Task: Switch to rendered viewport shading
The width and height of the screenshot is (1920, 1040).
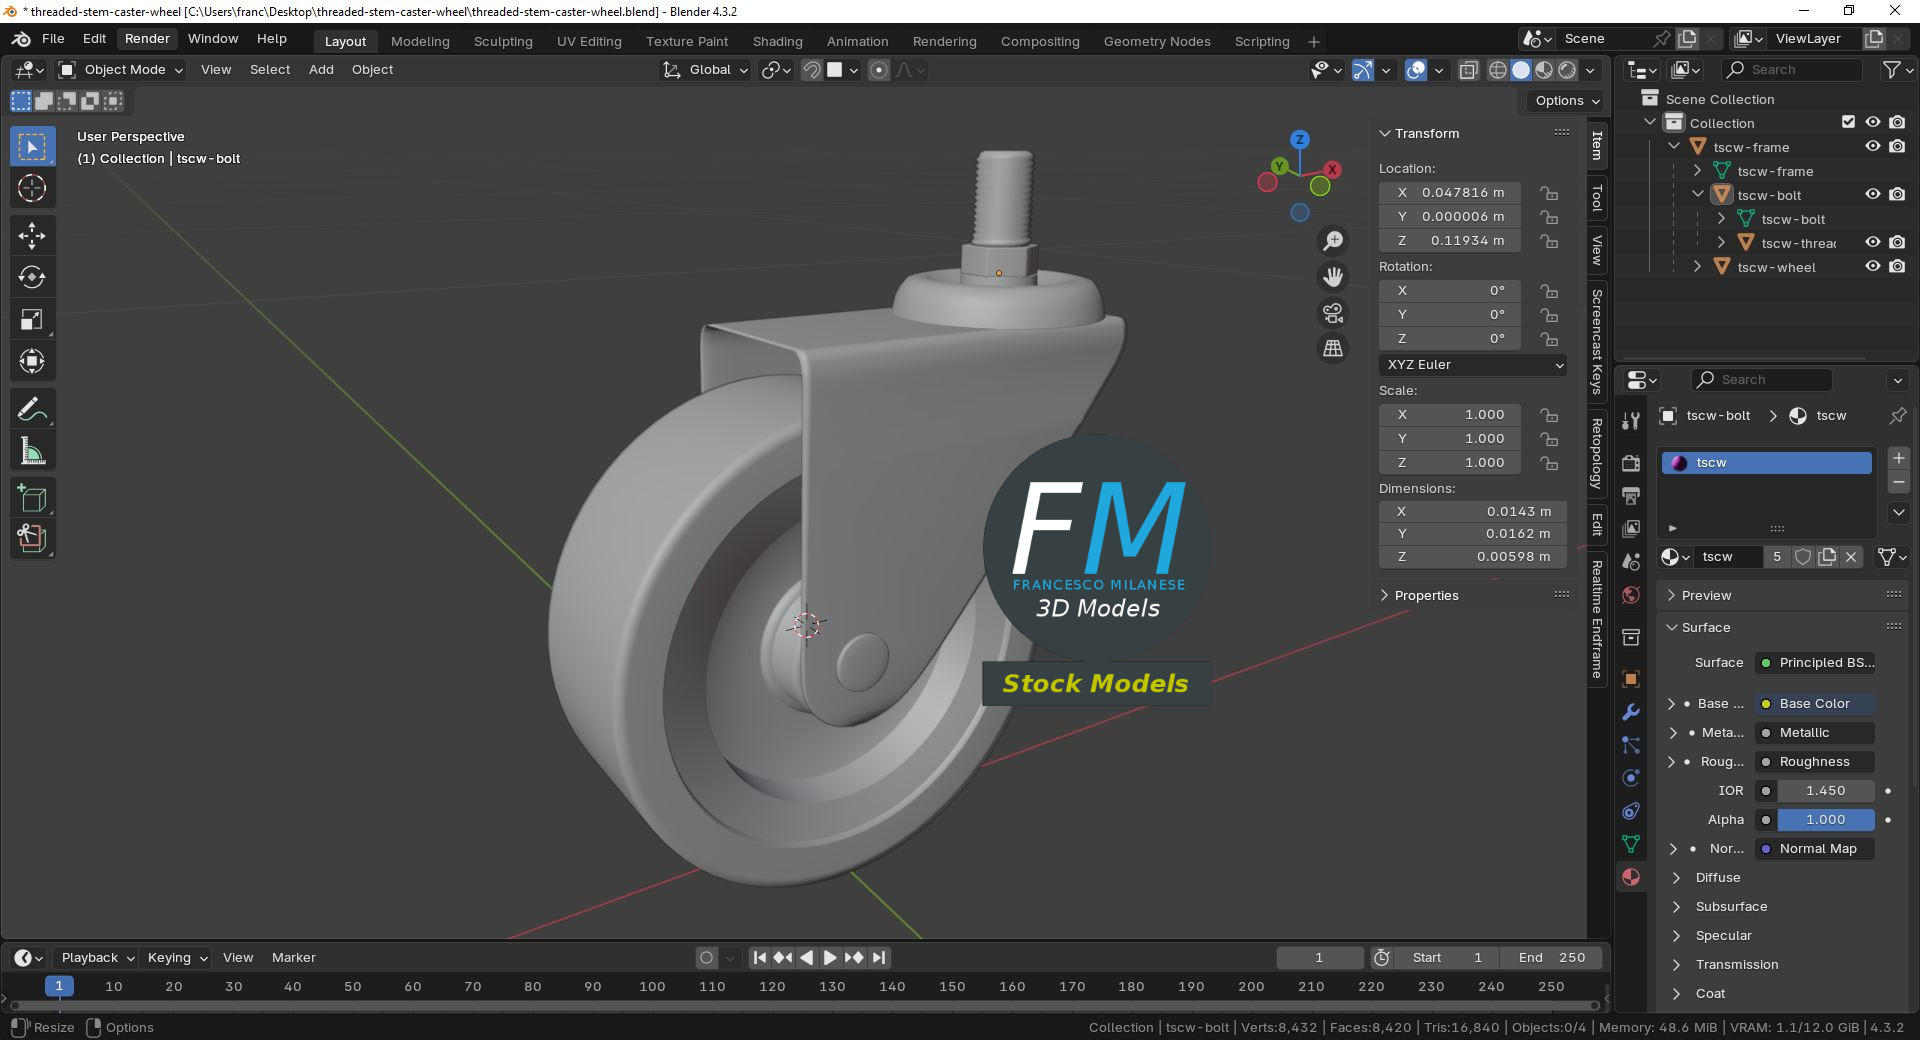Action: [x=1567, y=70]
